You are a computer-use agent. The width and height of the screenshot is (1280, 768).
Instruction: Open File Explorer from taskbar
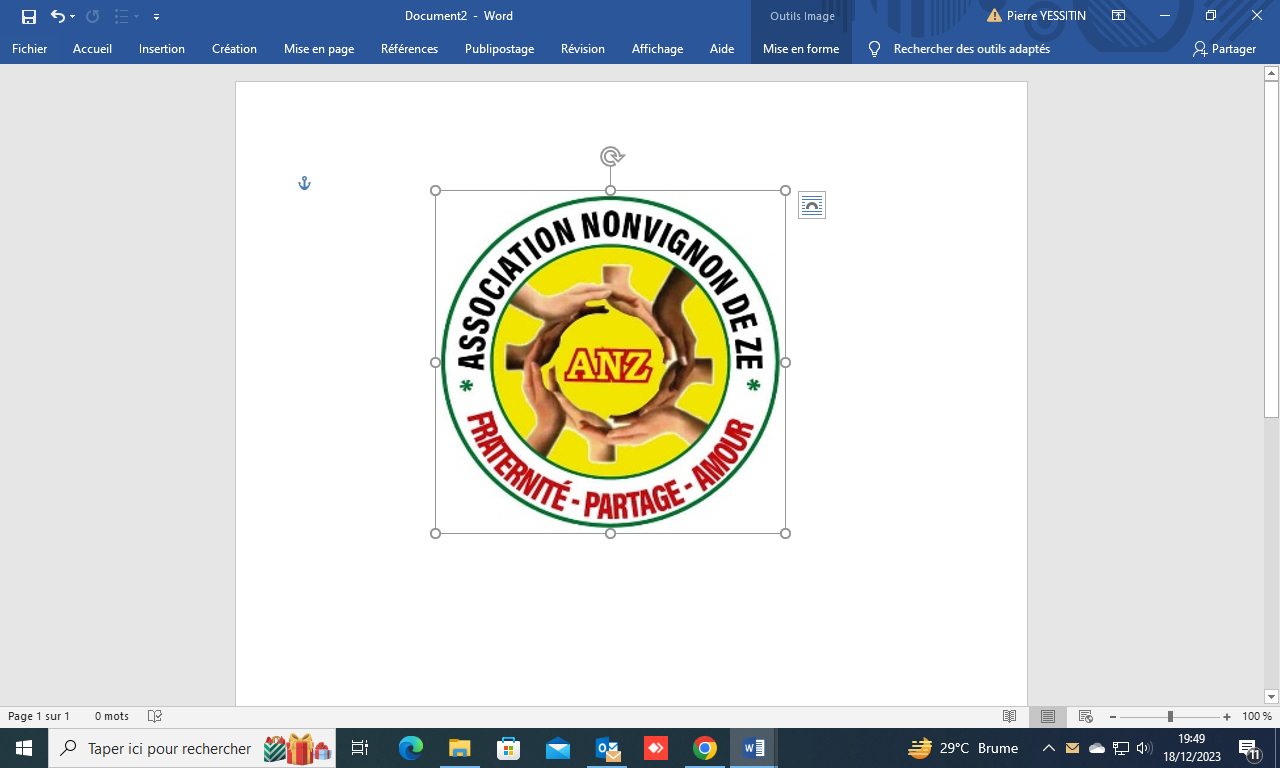[460, 748]
